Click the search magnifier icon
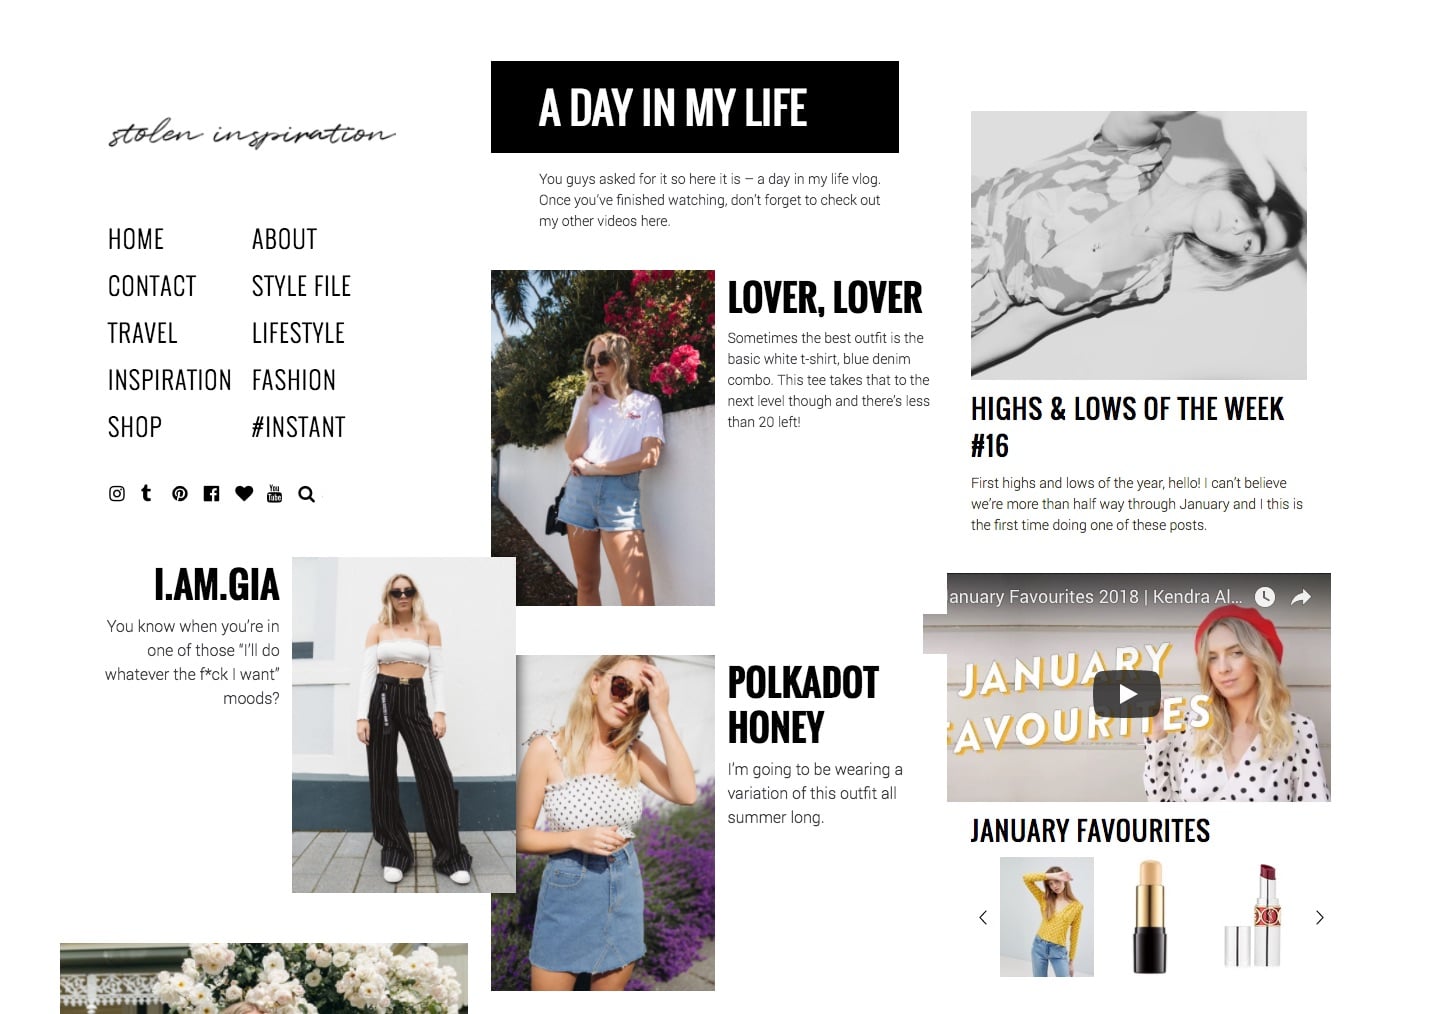The width and height of the screenshot is (1440, 1014). pyautogui.click(x=307, y=494)
